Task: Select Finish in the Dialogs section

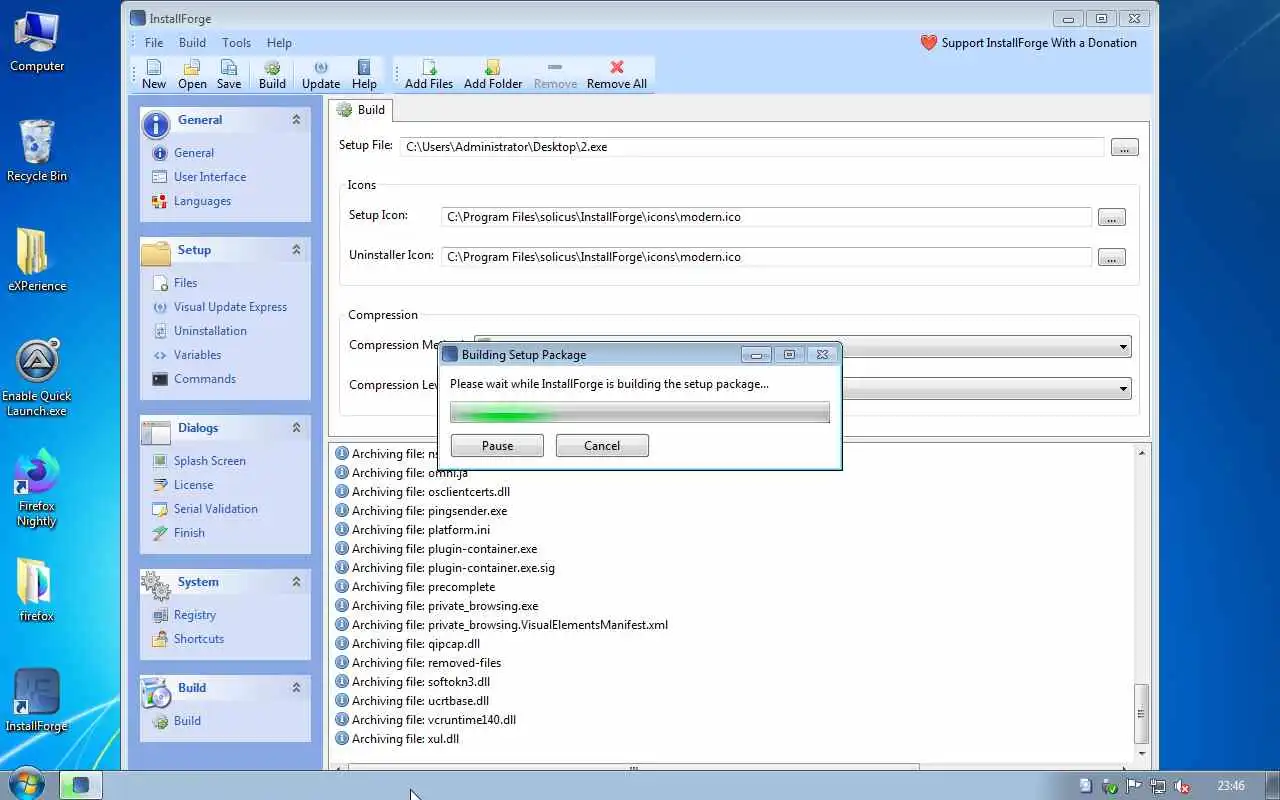Action: tap(189, 533)
